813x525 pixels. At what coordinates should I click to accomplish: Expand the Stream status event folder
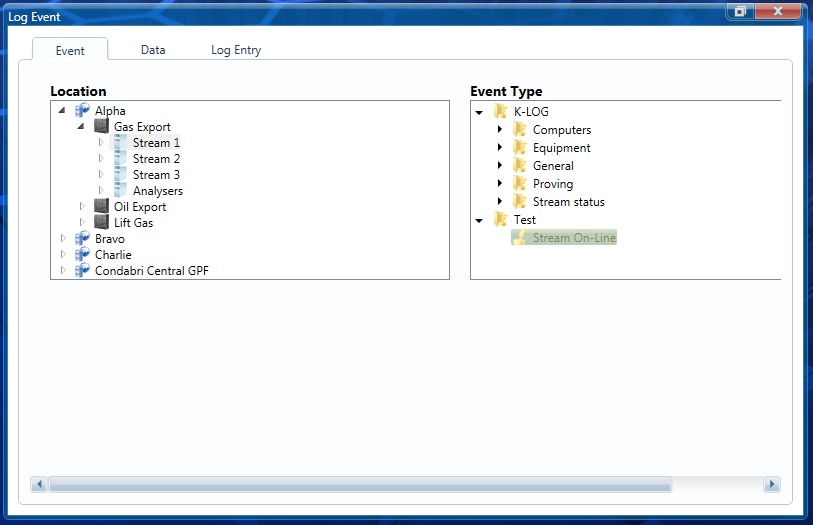[499, 201]
